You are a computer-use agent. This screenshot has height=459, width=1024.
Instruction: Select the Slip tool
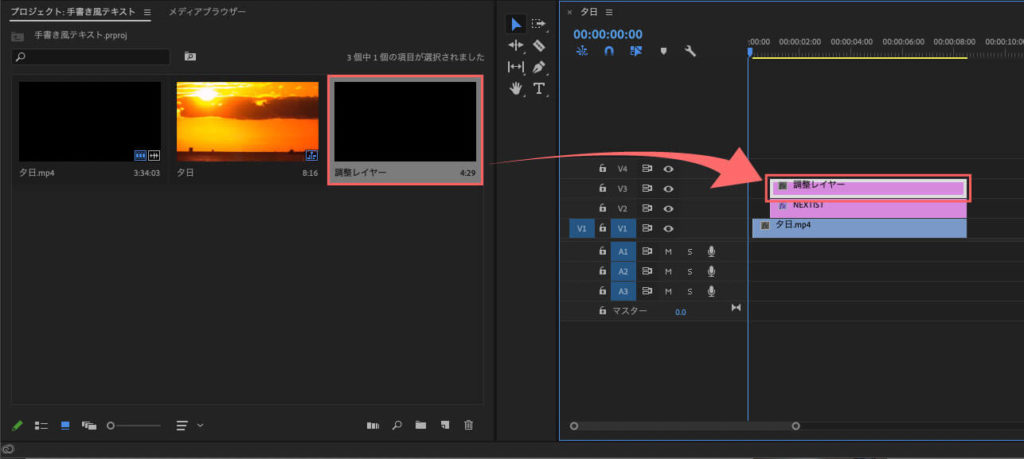coord(516,67)
